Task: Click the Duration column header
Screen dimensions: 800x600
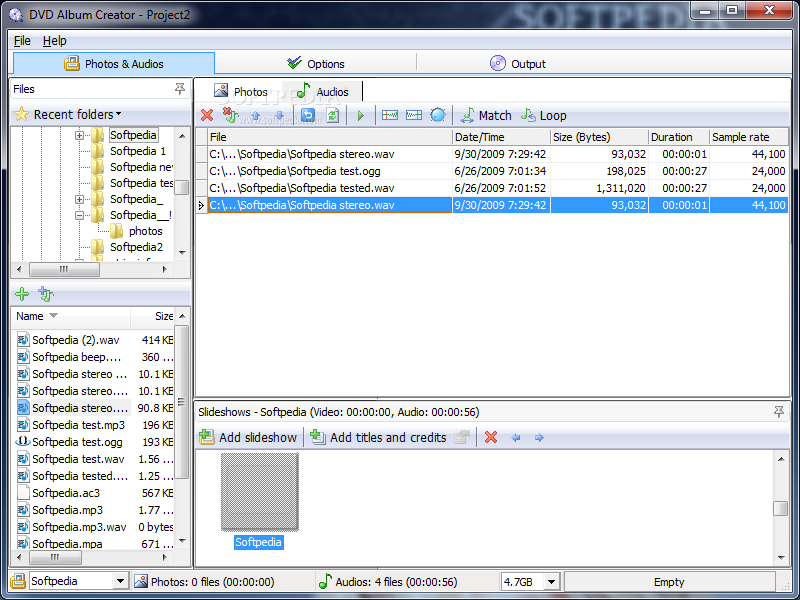Action: (679, 137)
